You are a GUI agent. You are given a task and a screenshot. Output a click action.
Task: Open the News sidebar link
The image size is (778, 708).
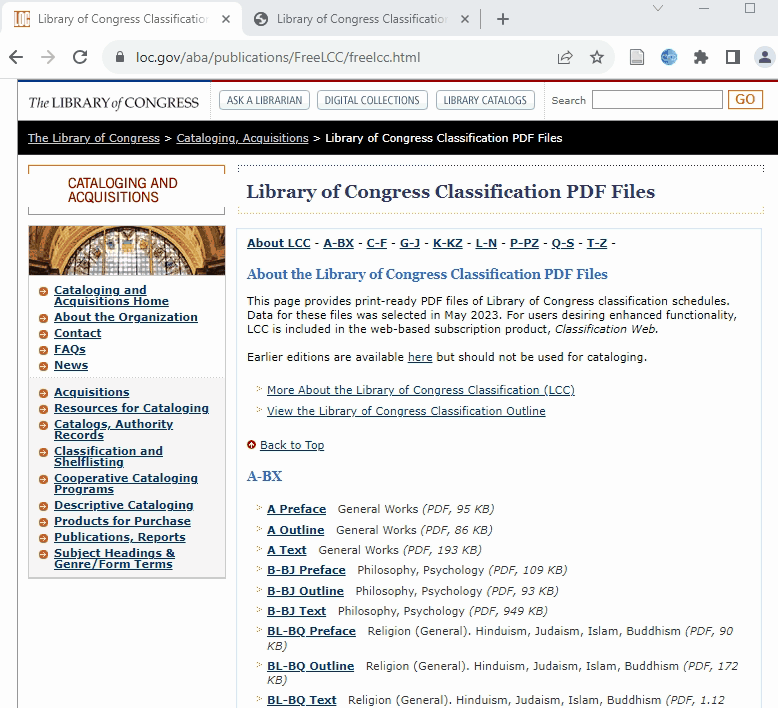pos(71,365)
